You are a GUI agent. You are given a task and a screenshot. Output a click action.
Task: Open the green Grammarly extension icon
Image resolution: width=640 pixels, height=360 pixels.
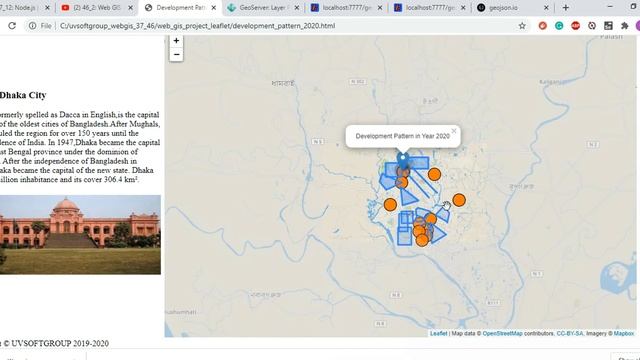559,26
